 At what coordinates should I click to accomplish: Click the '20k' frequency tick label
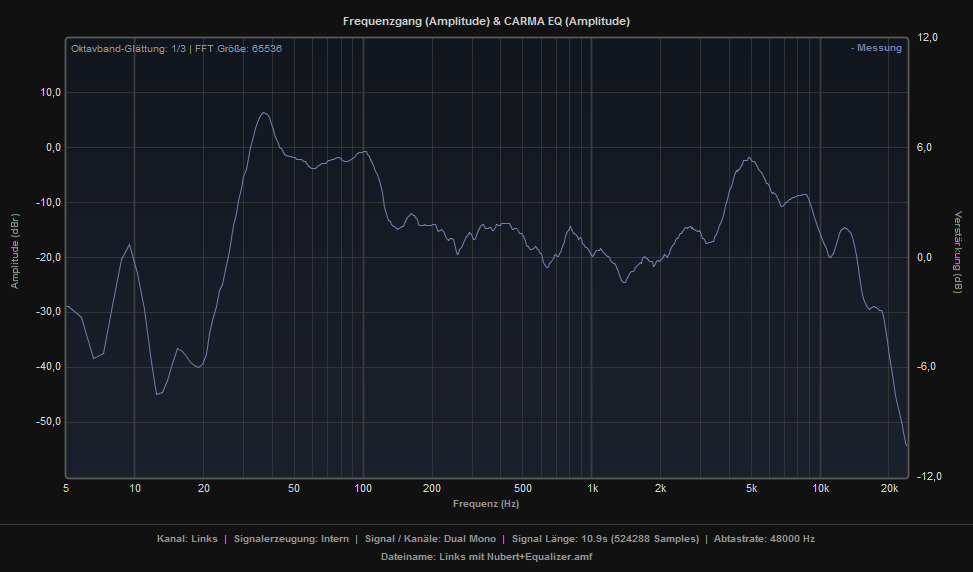(x=889, y=489)
